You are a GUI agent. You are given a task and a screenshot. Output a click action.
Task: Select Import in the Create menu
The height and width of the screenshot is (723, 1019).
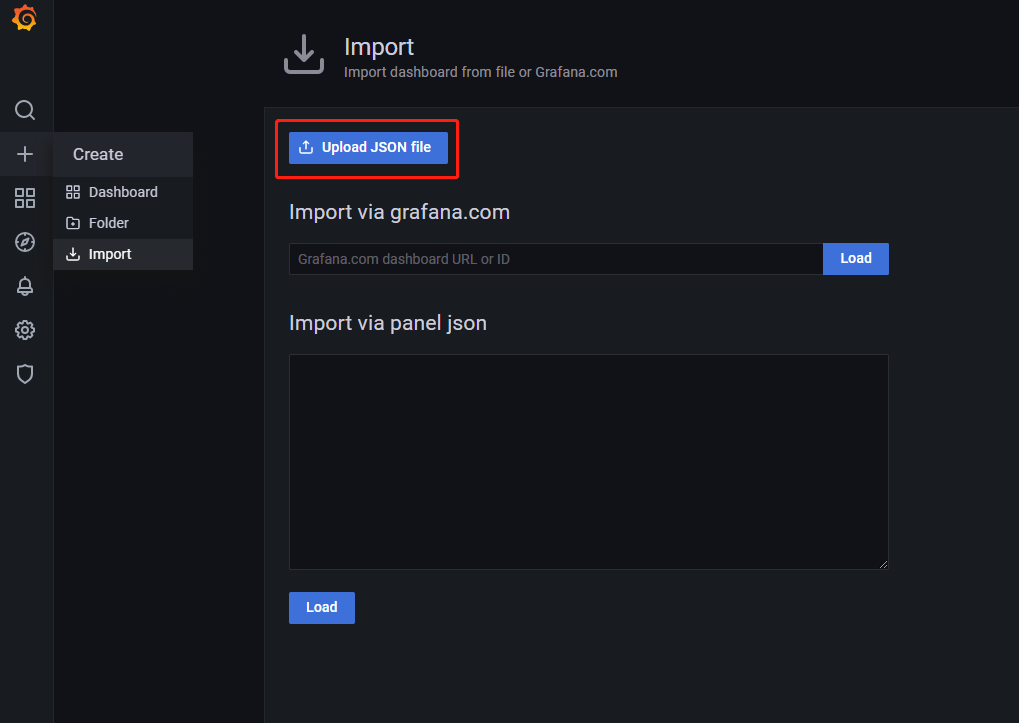click(x=109, y=254)
